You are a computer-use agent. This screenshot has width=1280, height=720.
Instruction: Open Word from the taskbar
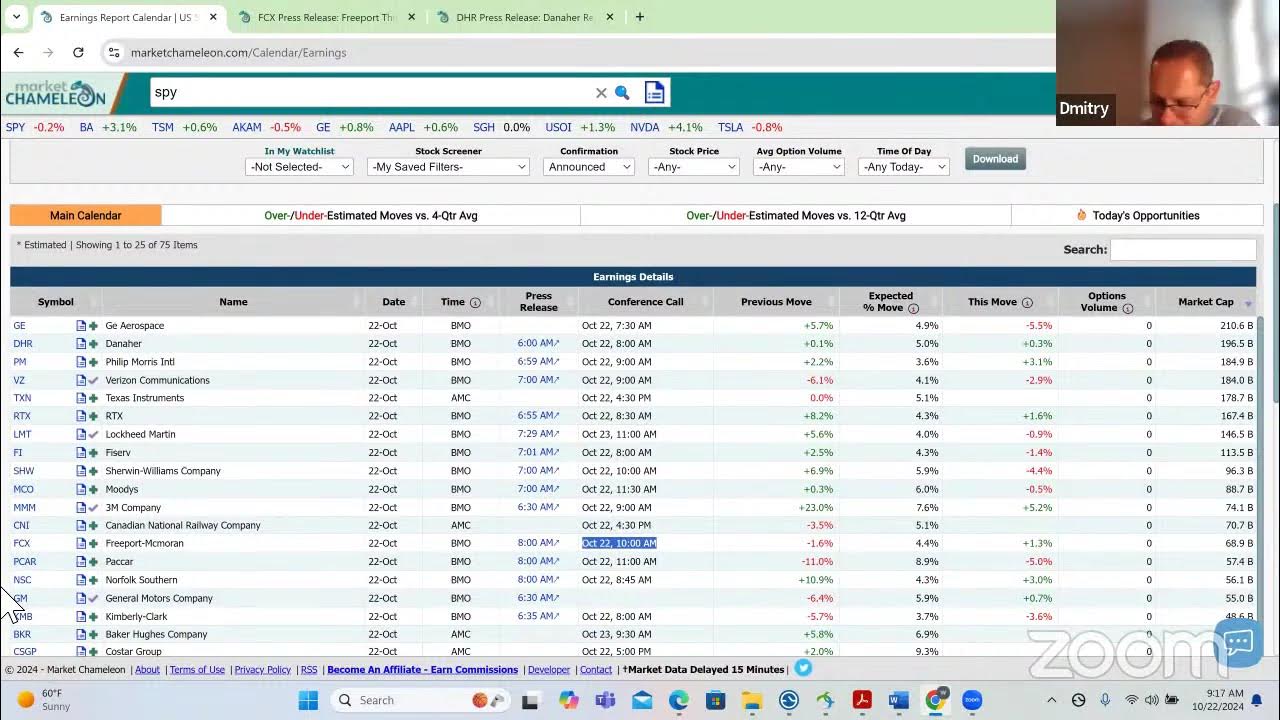pos(898,700)
